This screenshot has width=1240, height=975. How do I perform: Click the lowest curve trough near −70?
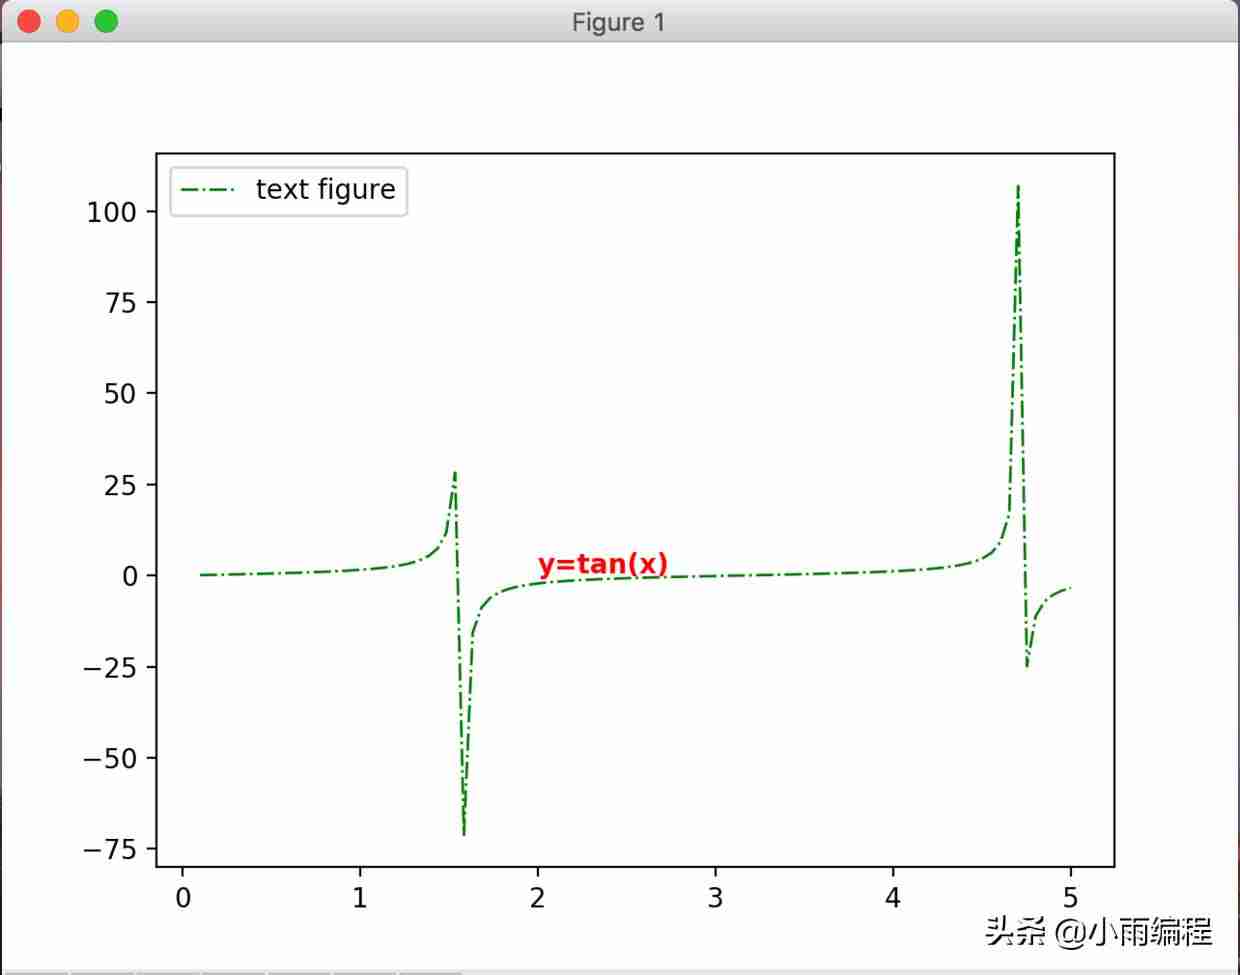(464, 831)
